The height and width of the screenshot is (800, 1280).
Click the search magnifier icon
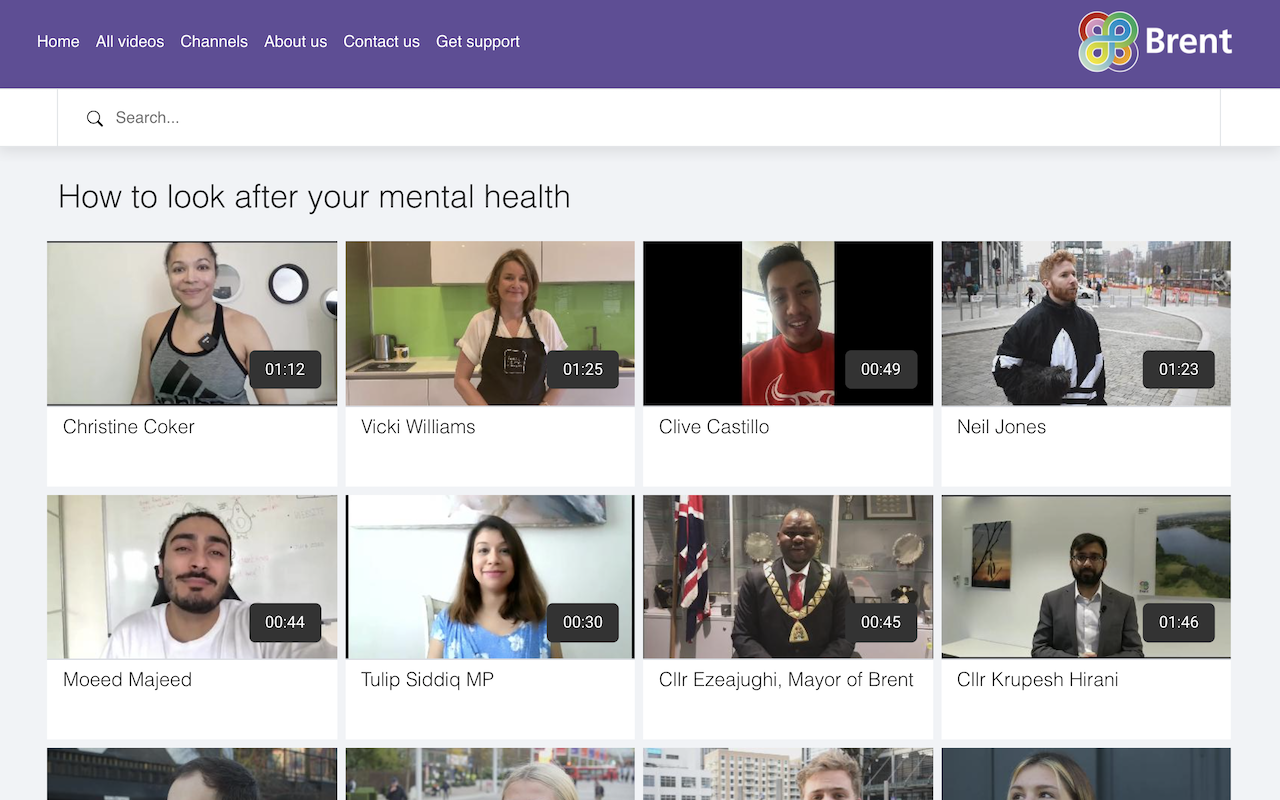95,118
